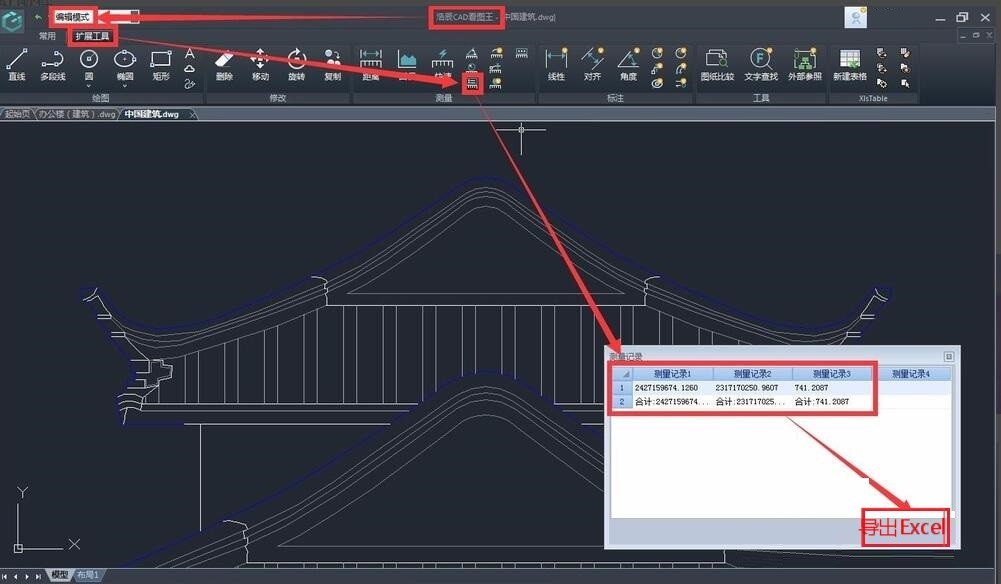Select the 测量记录2 column header

(x=752, y=374)
